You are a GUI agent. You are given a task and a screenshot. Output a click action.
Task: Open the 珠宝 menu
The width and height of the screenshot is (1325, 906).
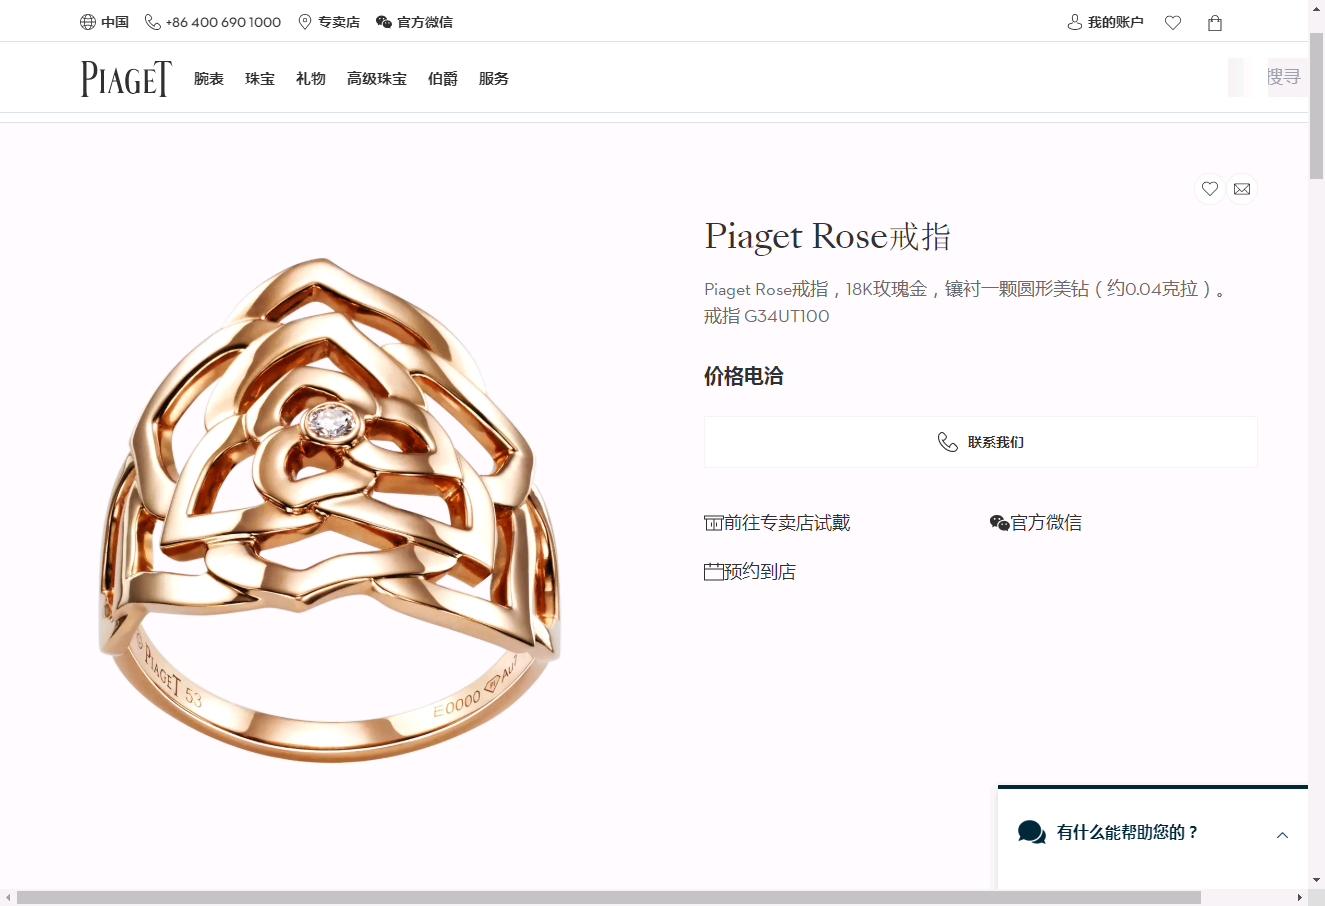(x=260, y=79)
